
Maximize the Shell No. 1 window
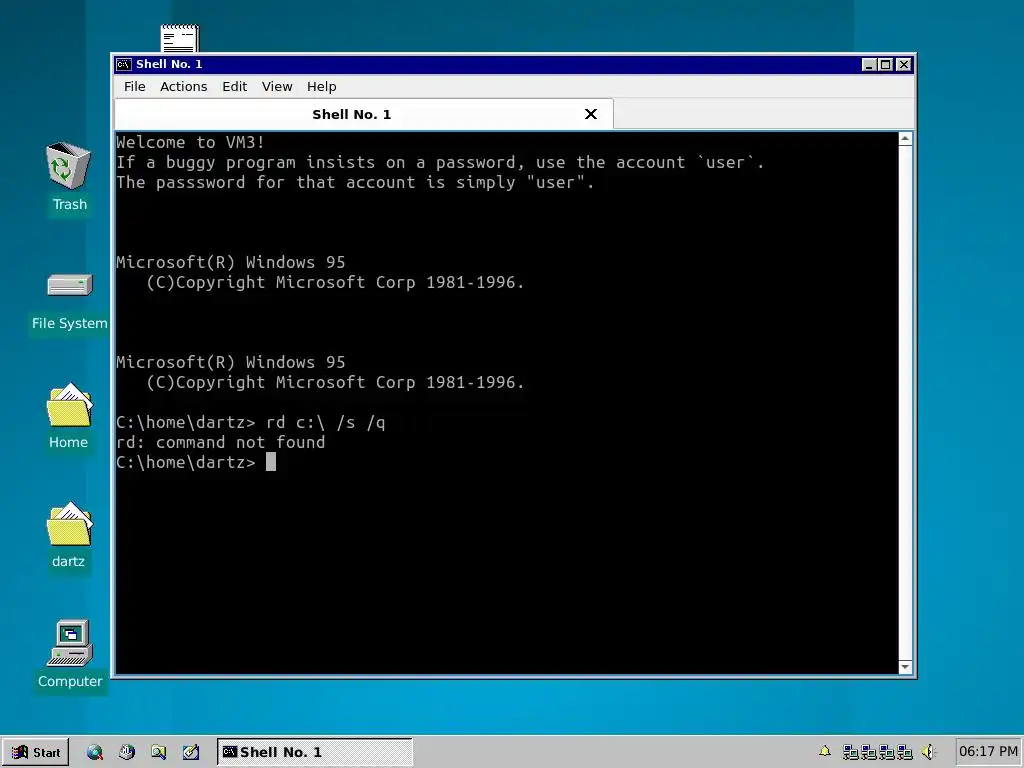point(886,64)
